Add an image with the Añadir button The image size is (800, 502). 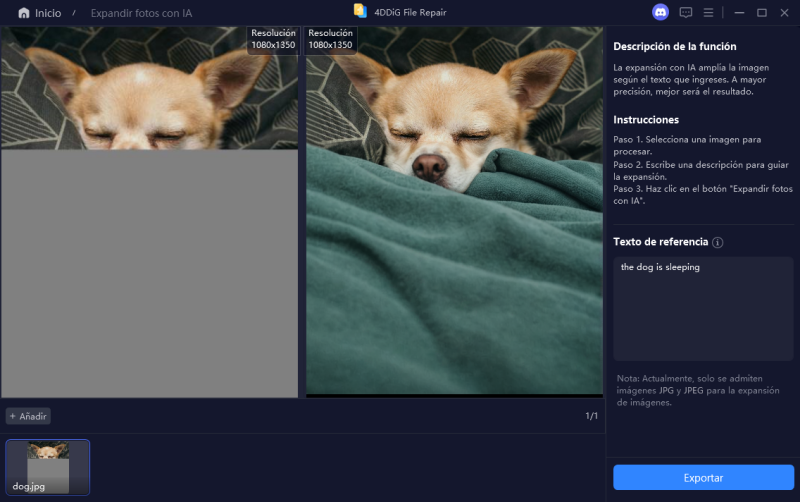click(28, 416)
